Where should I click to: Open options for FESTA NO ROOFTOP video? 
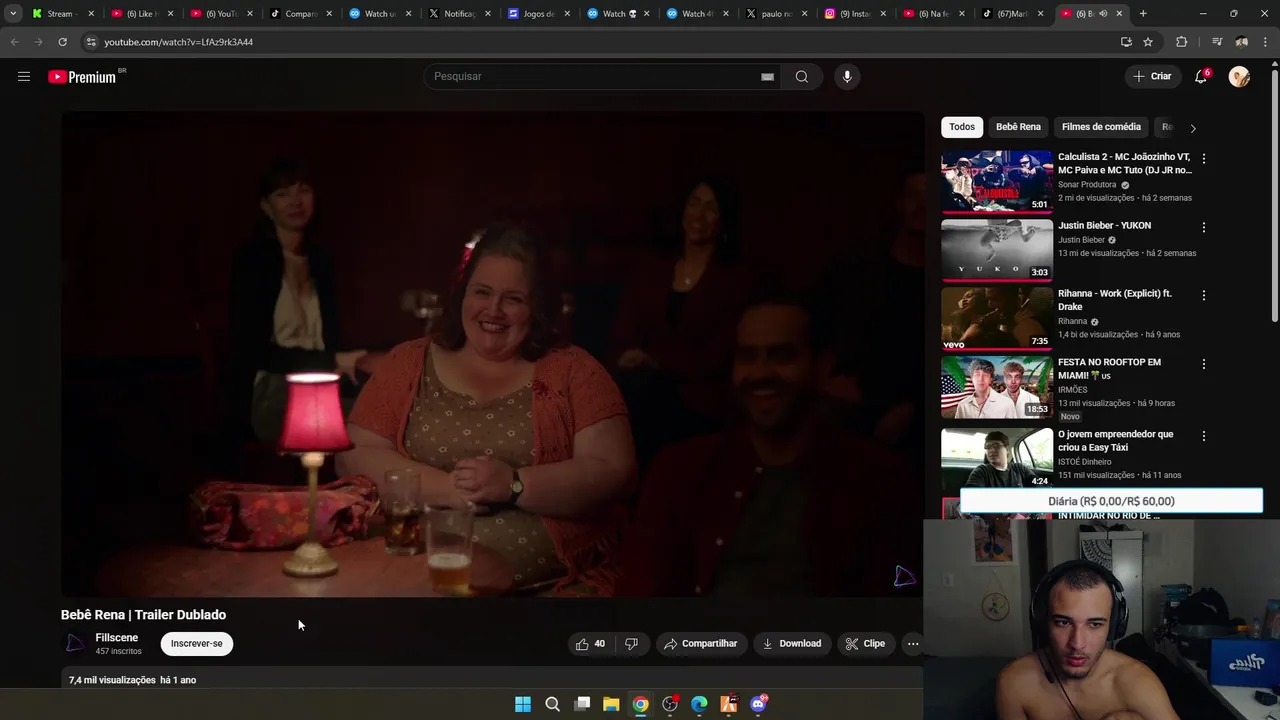click(x=1203, y=364)
